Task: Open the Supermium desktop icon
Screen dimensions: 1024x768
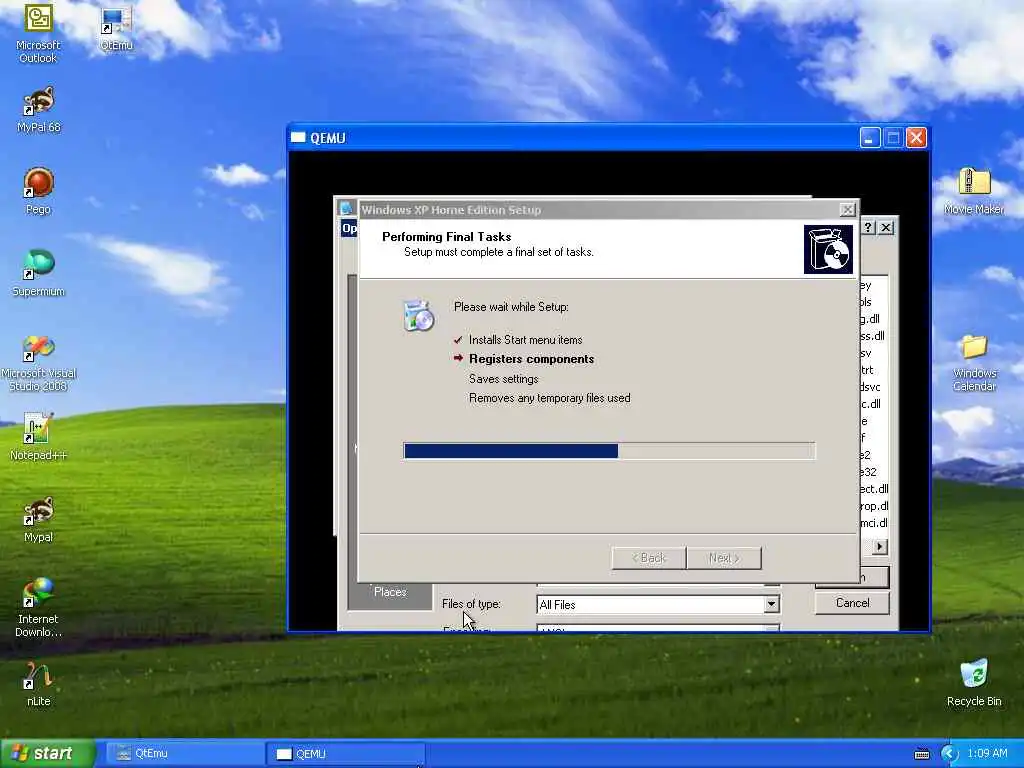Action: click(39, 273)
